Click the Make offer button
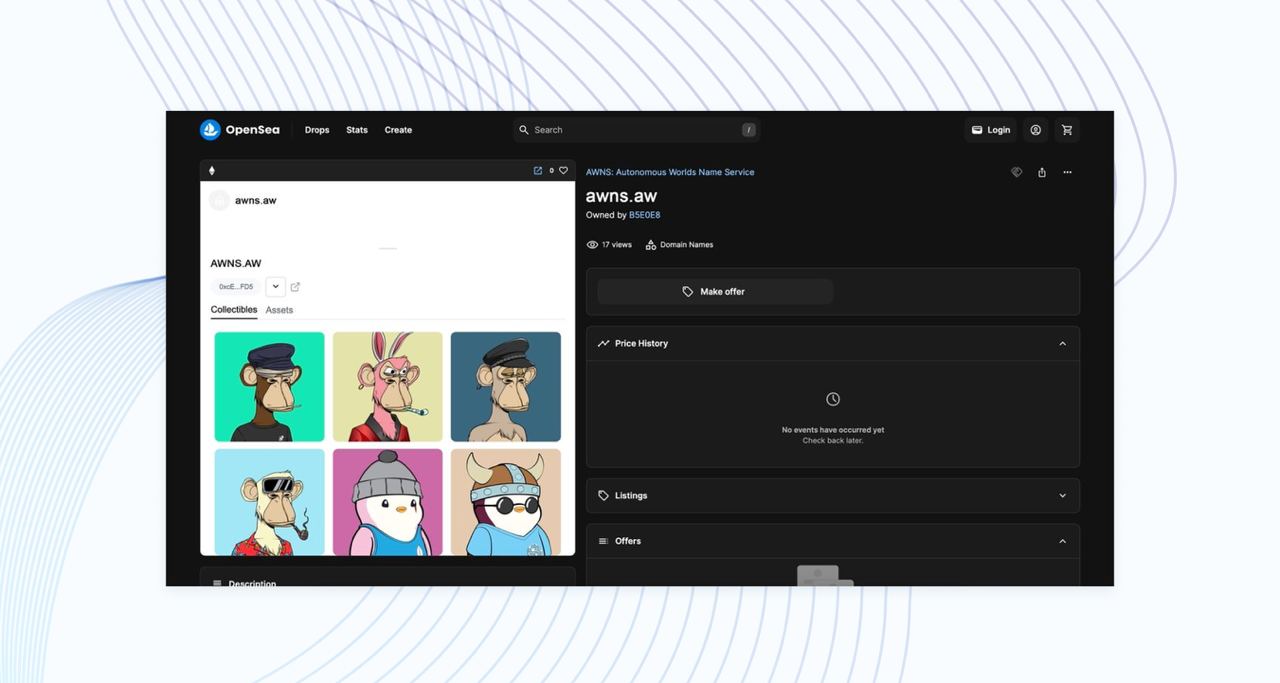The width and height of the screenshot is (1280, 683). [x=715, y=292]
